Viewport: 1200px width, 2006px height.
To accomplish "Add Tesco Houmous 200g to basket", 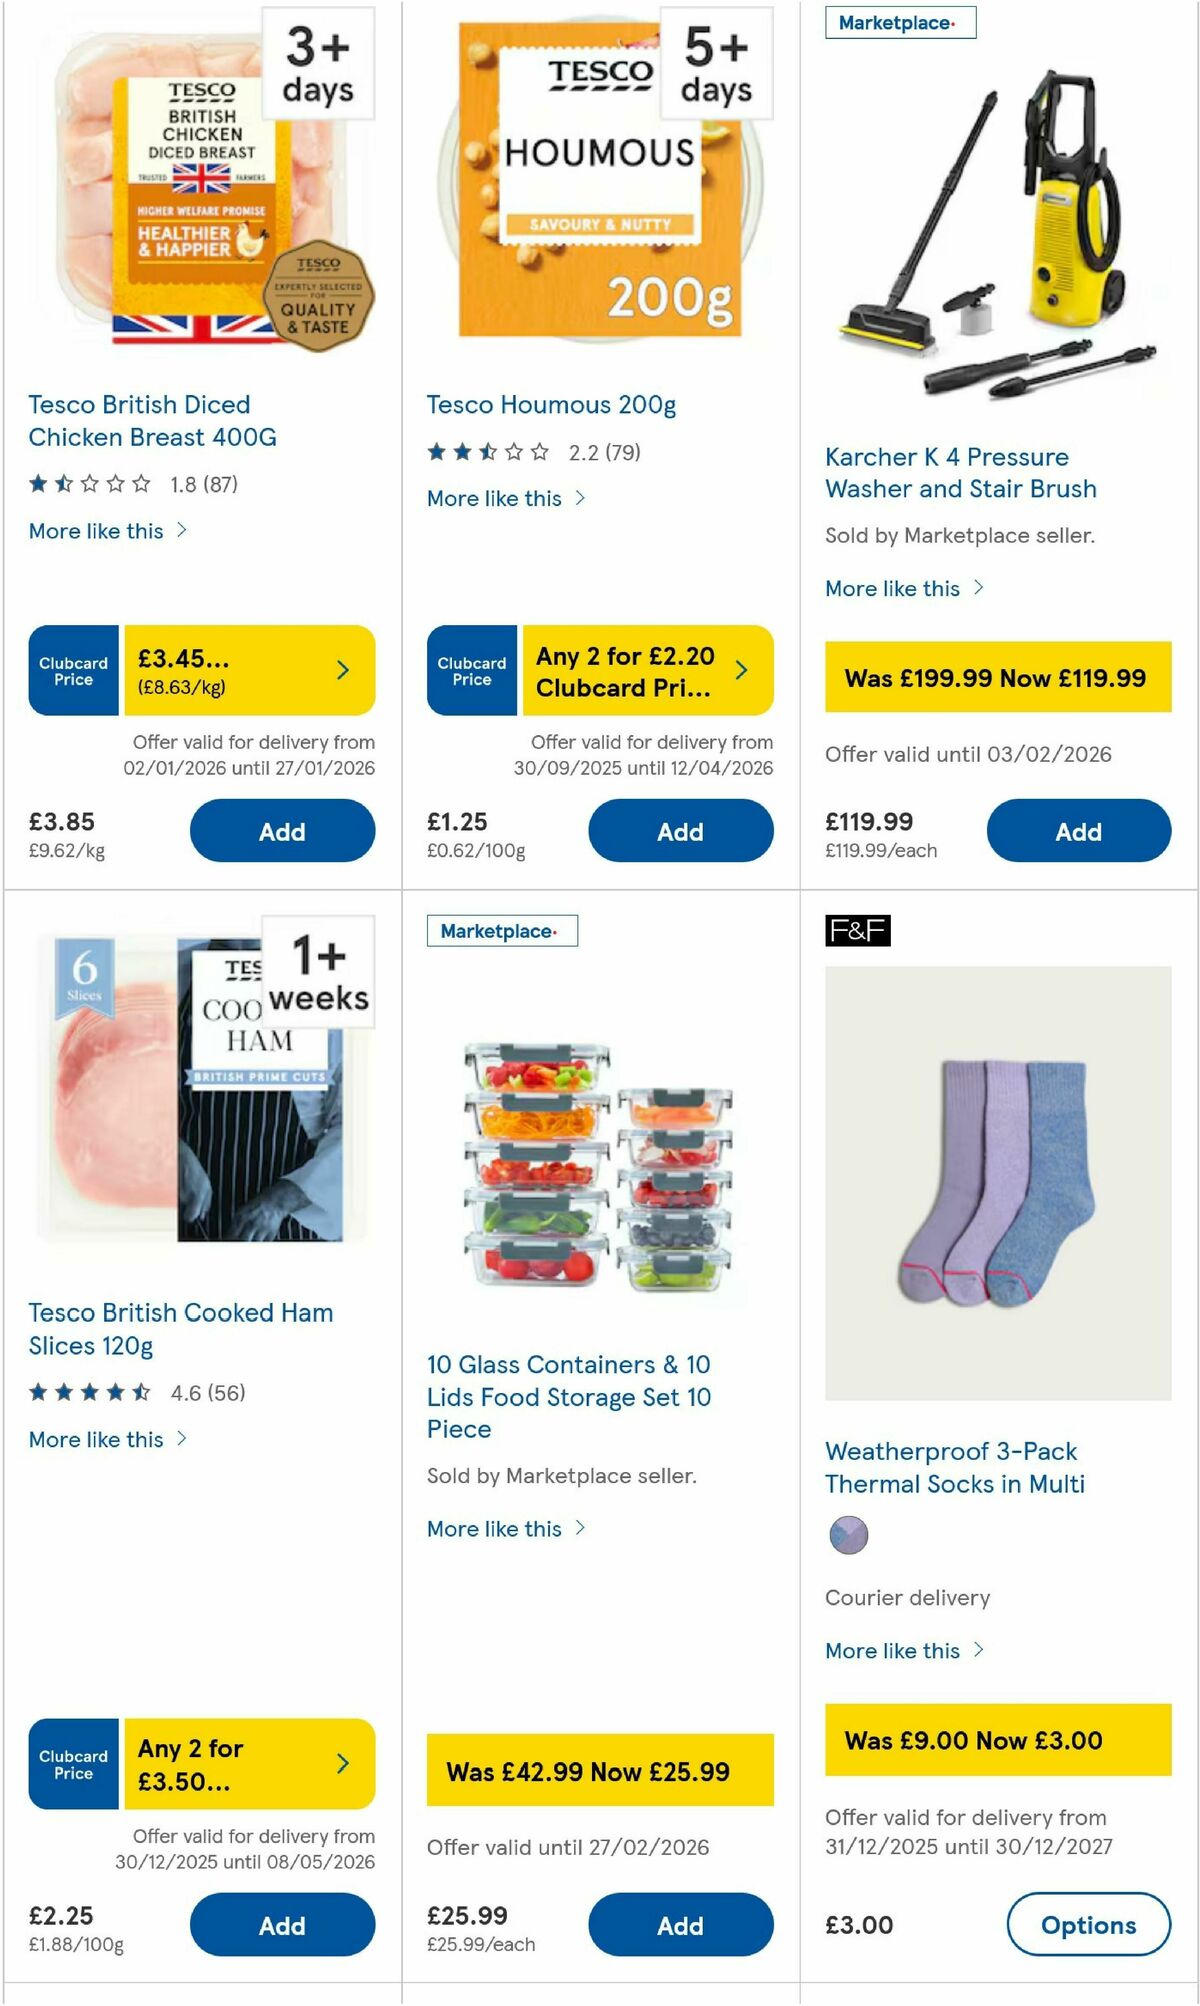I will coord(680,830).
